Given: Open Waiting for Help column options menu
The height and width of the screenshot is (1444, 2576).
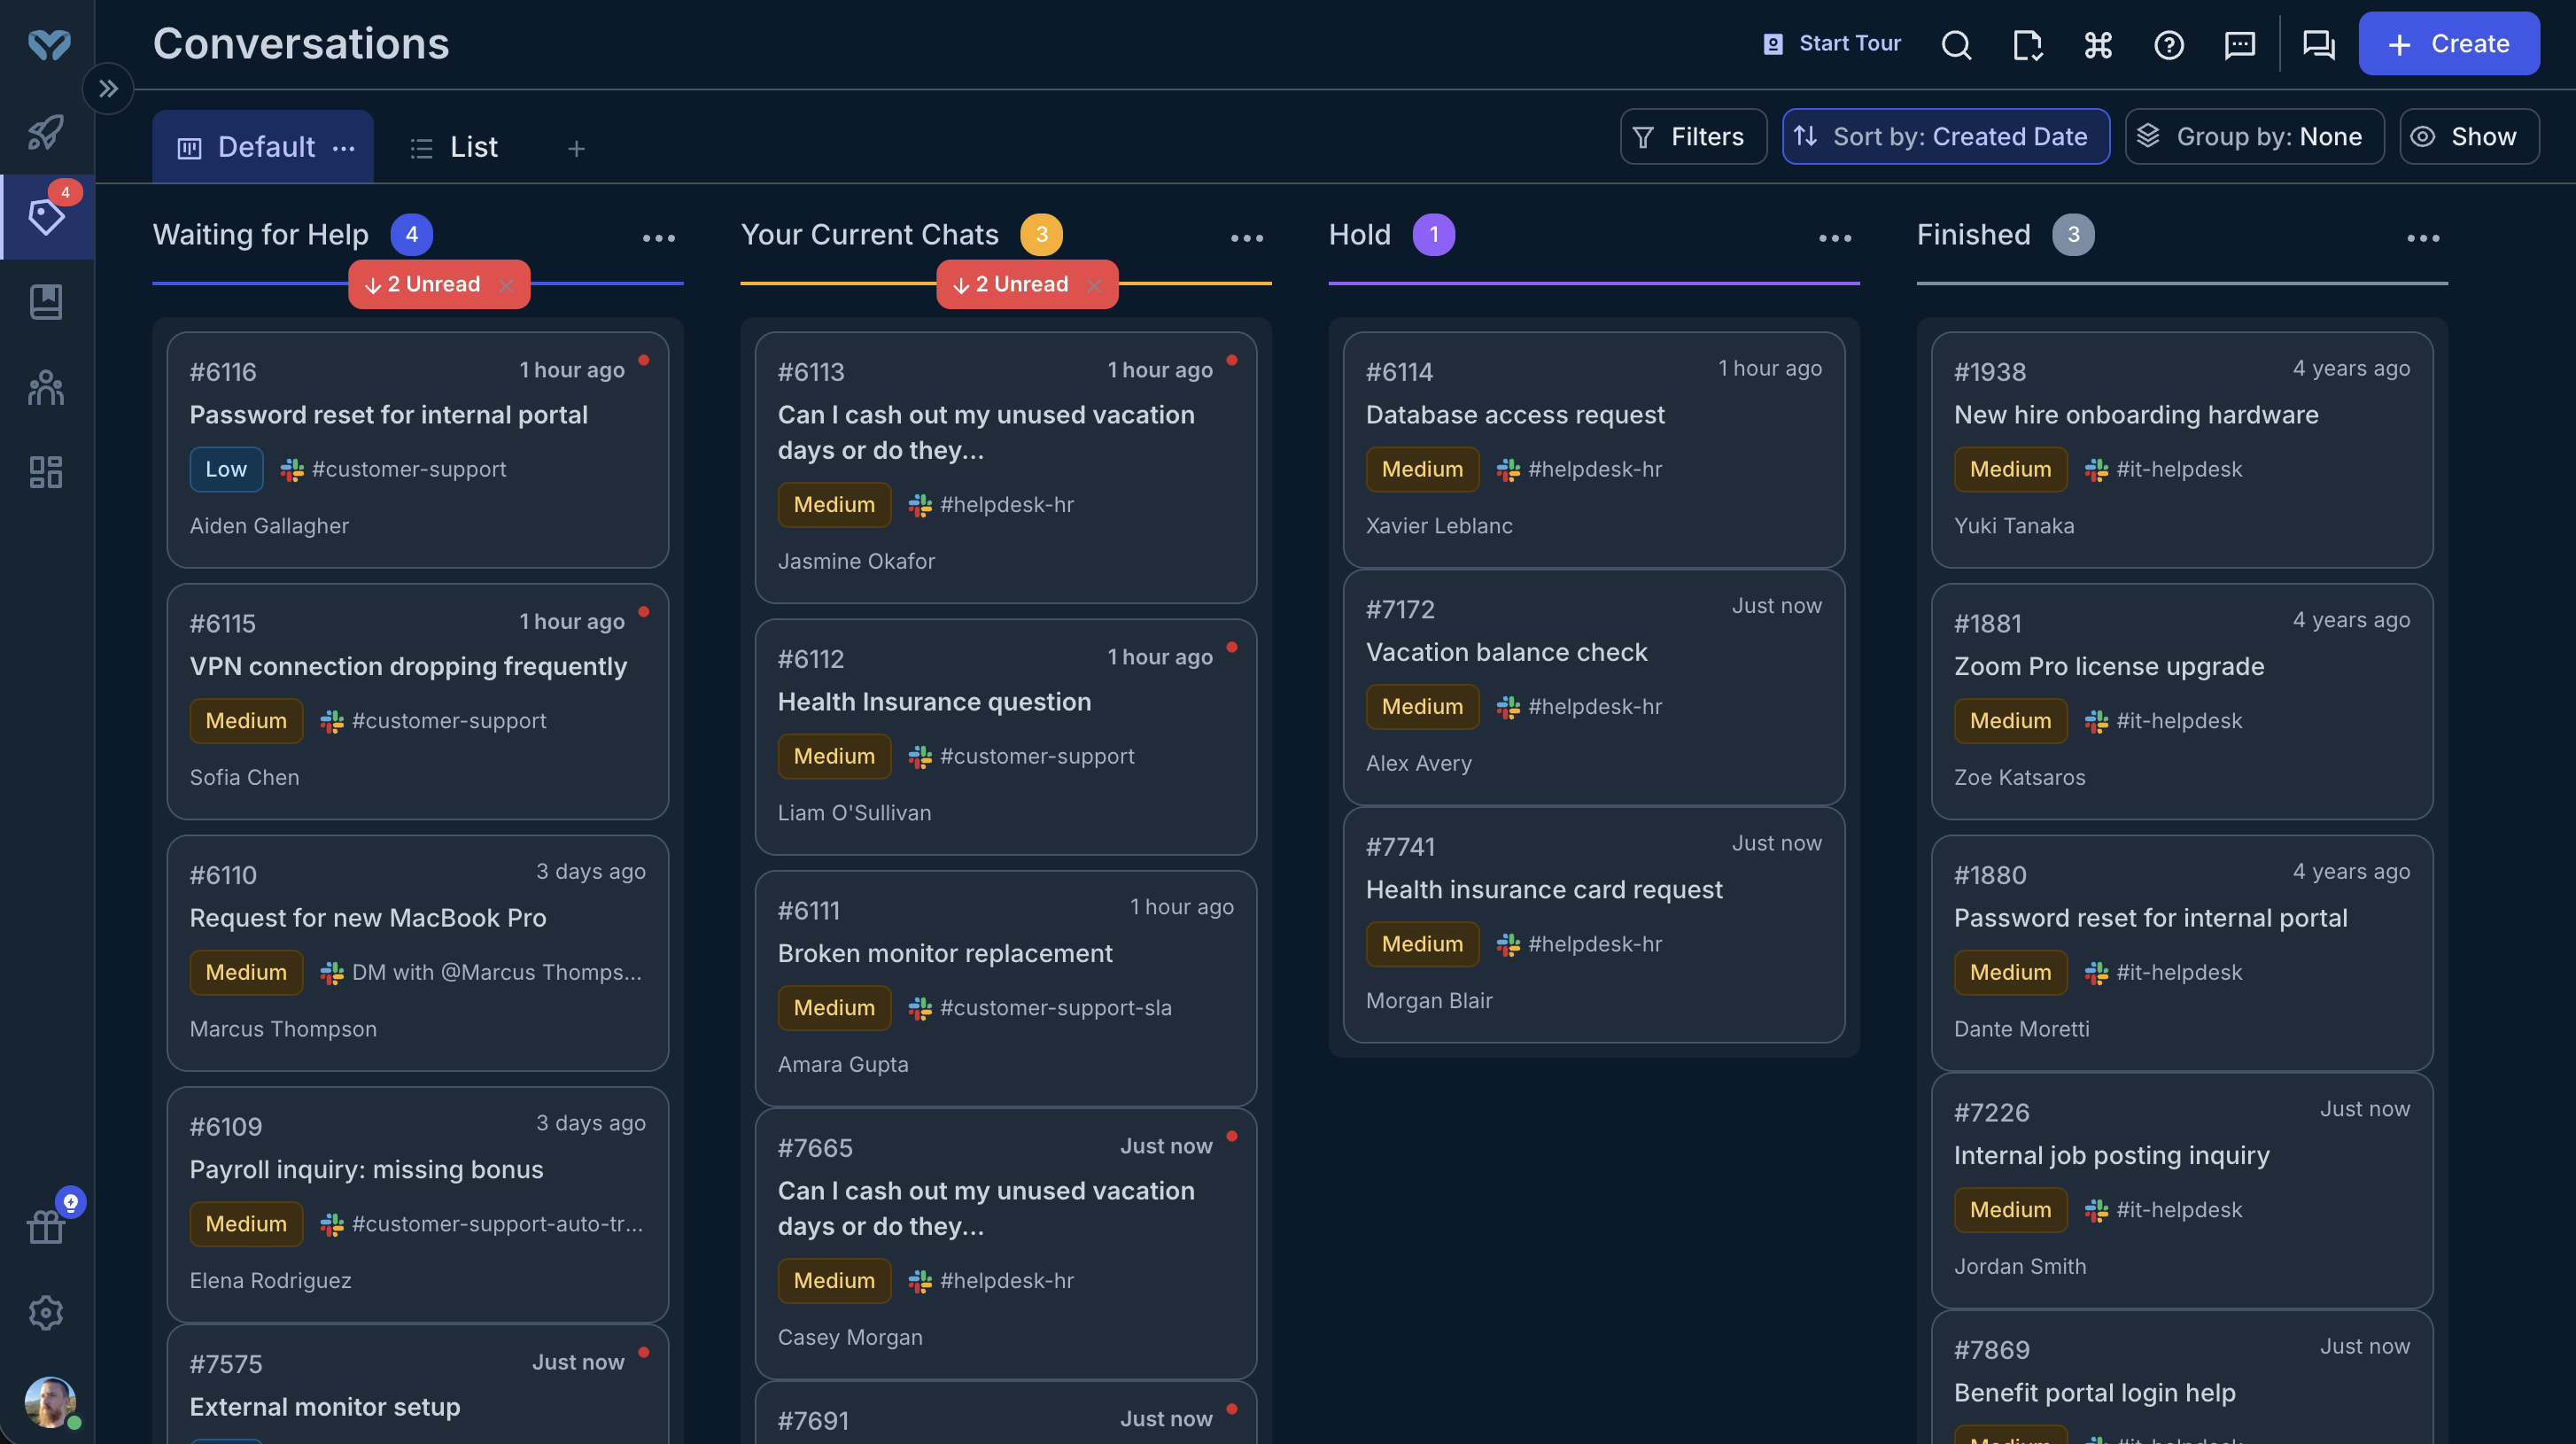Looking at the screenshot, I should [659, 238].
